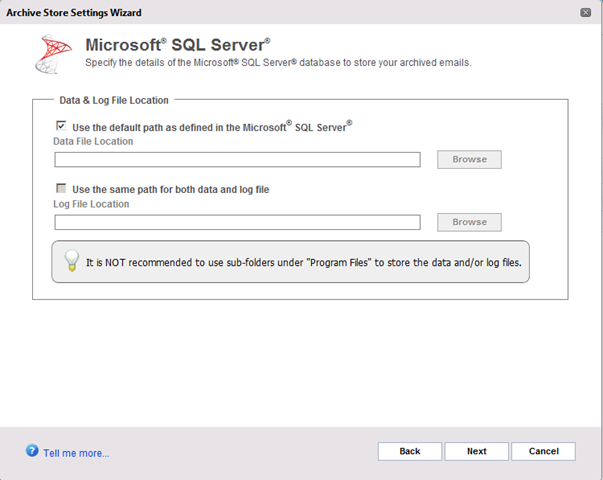Toggle the same path for data and log checkbox
Viewport: 603px width, 480px height.
pos(61,188)
